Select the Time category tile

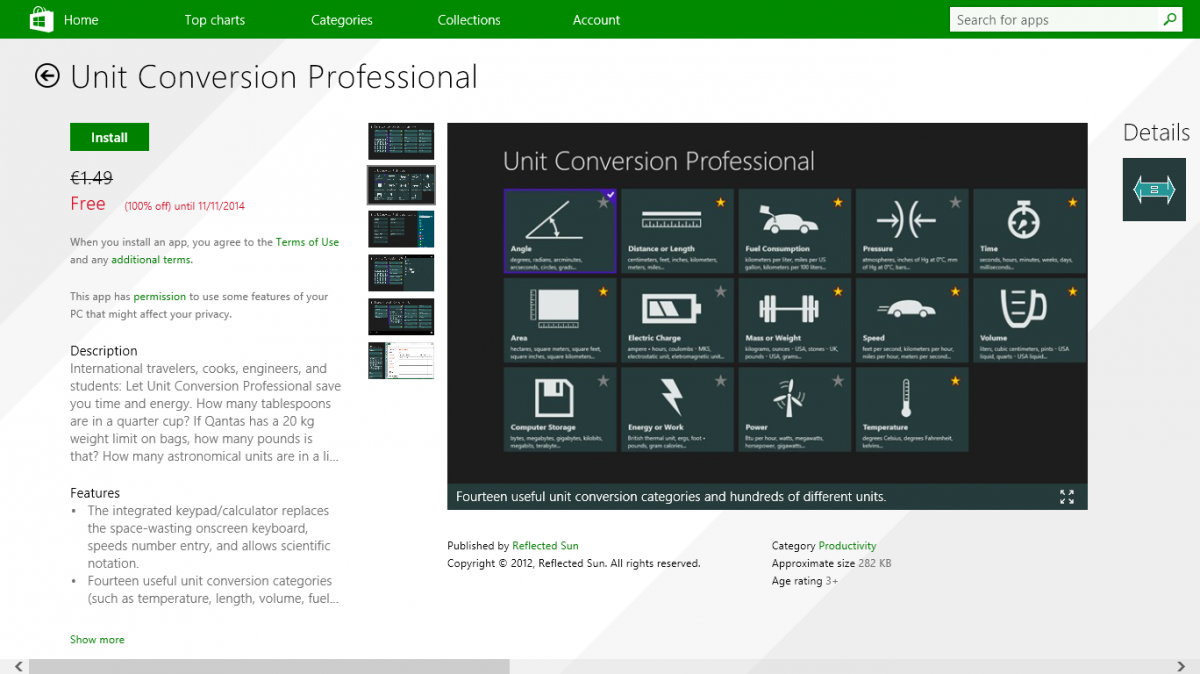(x=1029, y=231)
